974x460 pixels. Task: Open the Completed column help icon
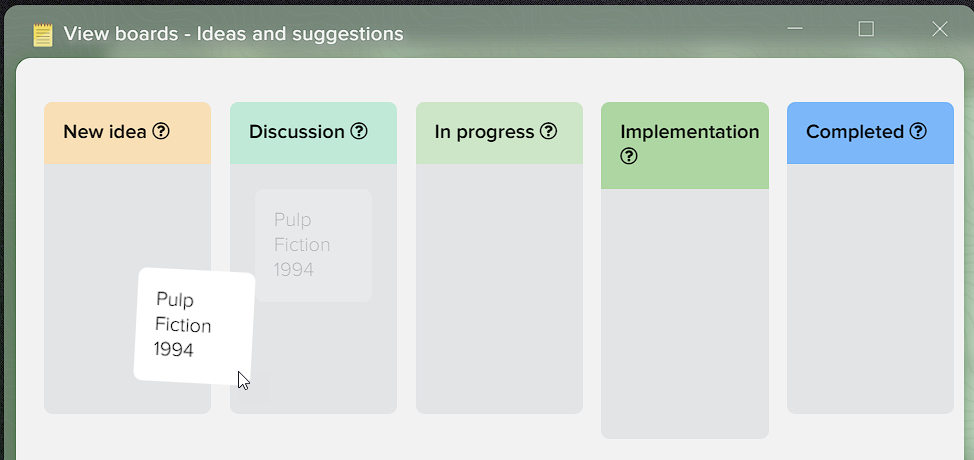point(918,131)
